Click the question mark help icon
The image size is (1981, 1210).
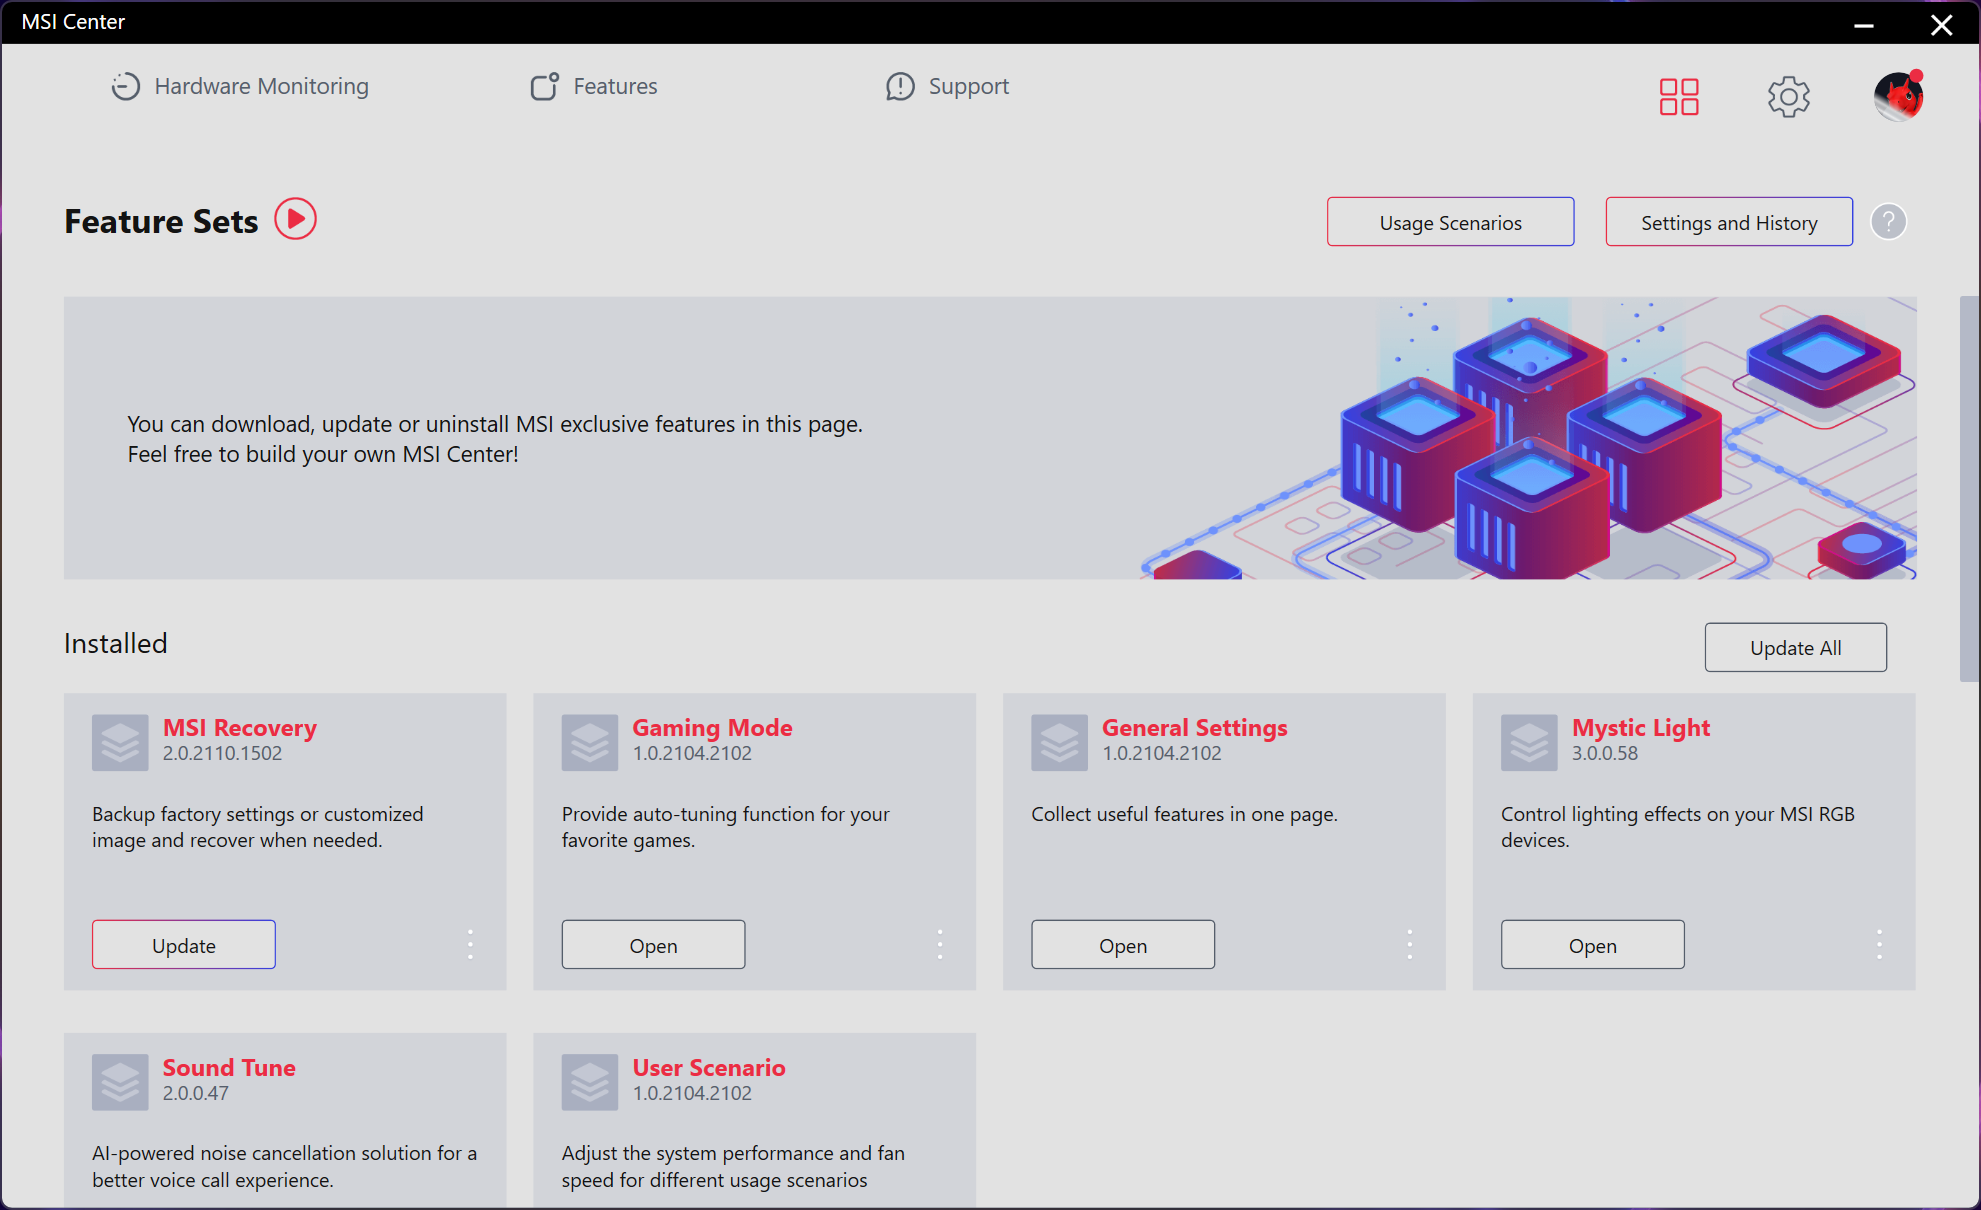1888,222
